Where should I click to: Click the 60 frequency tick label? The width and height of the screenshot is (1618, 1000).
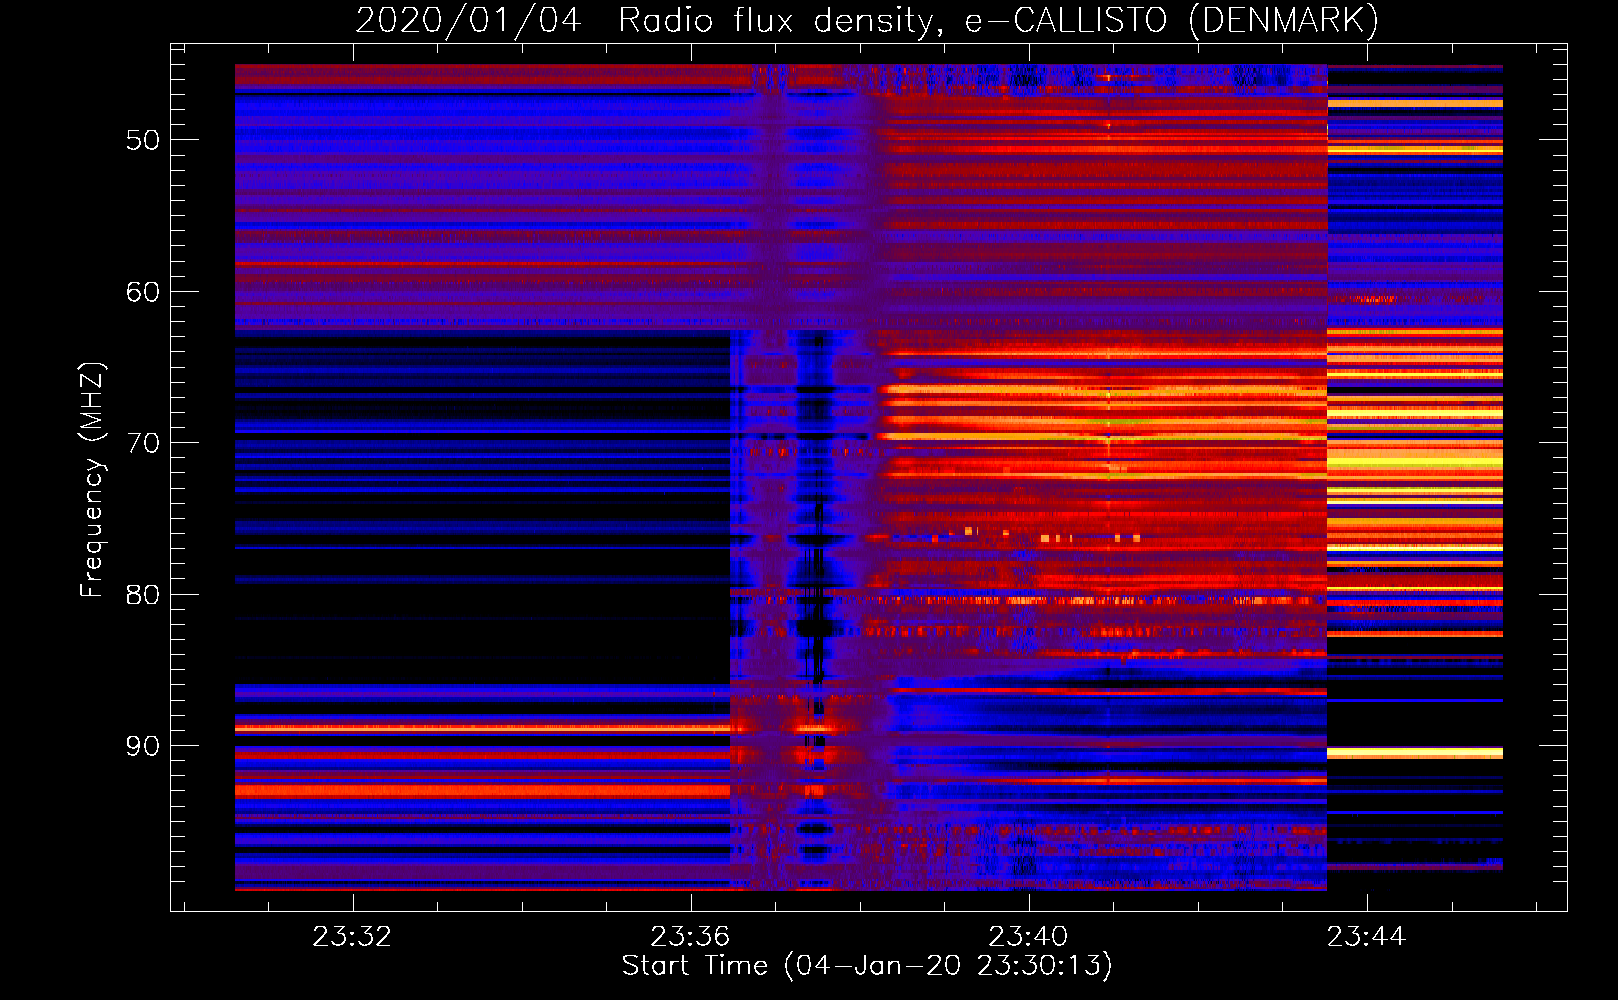click(x=143, y=292)
